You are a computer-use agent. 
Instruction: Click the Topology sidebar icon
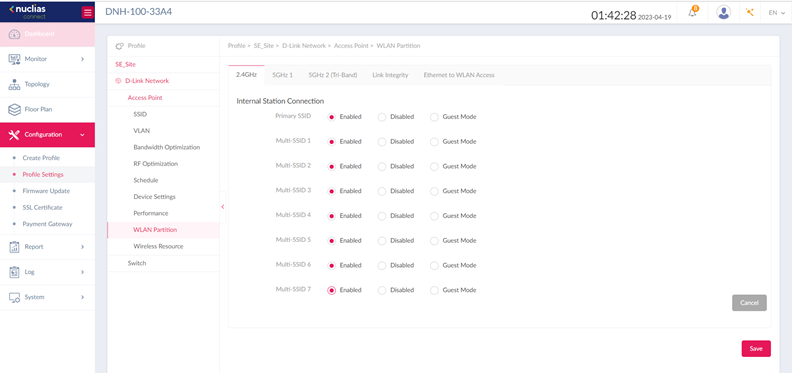coord(15,84)
